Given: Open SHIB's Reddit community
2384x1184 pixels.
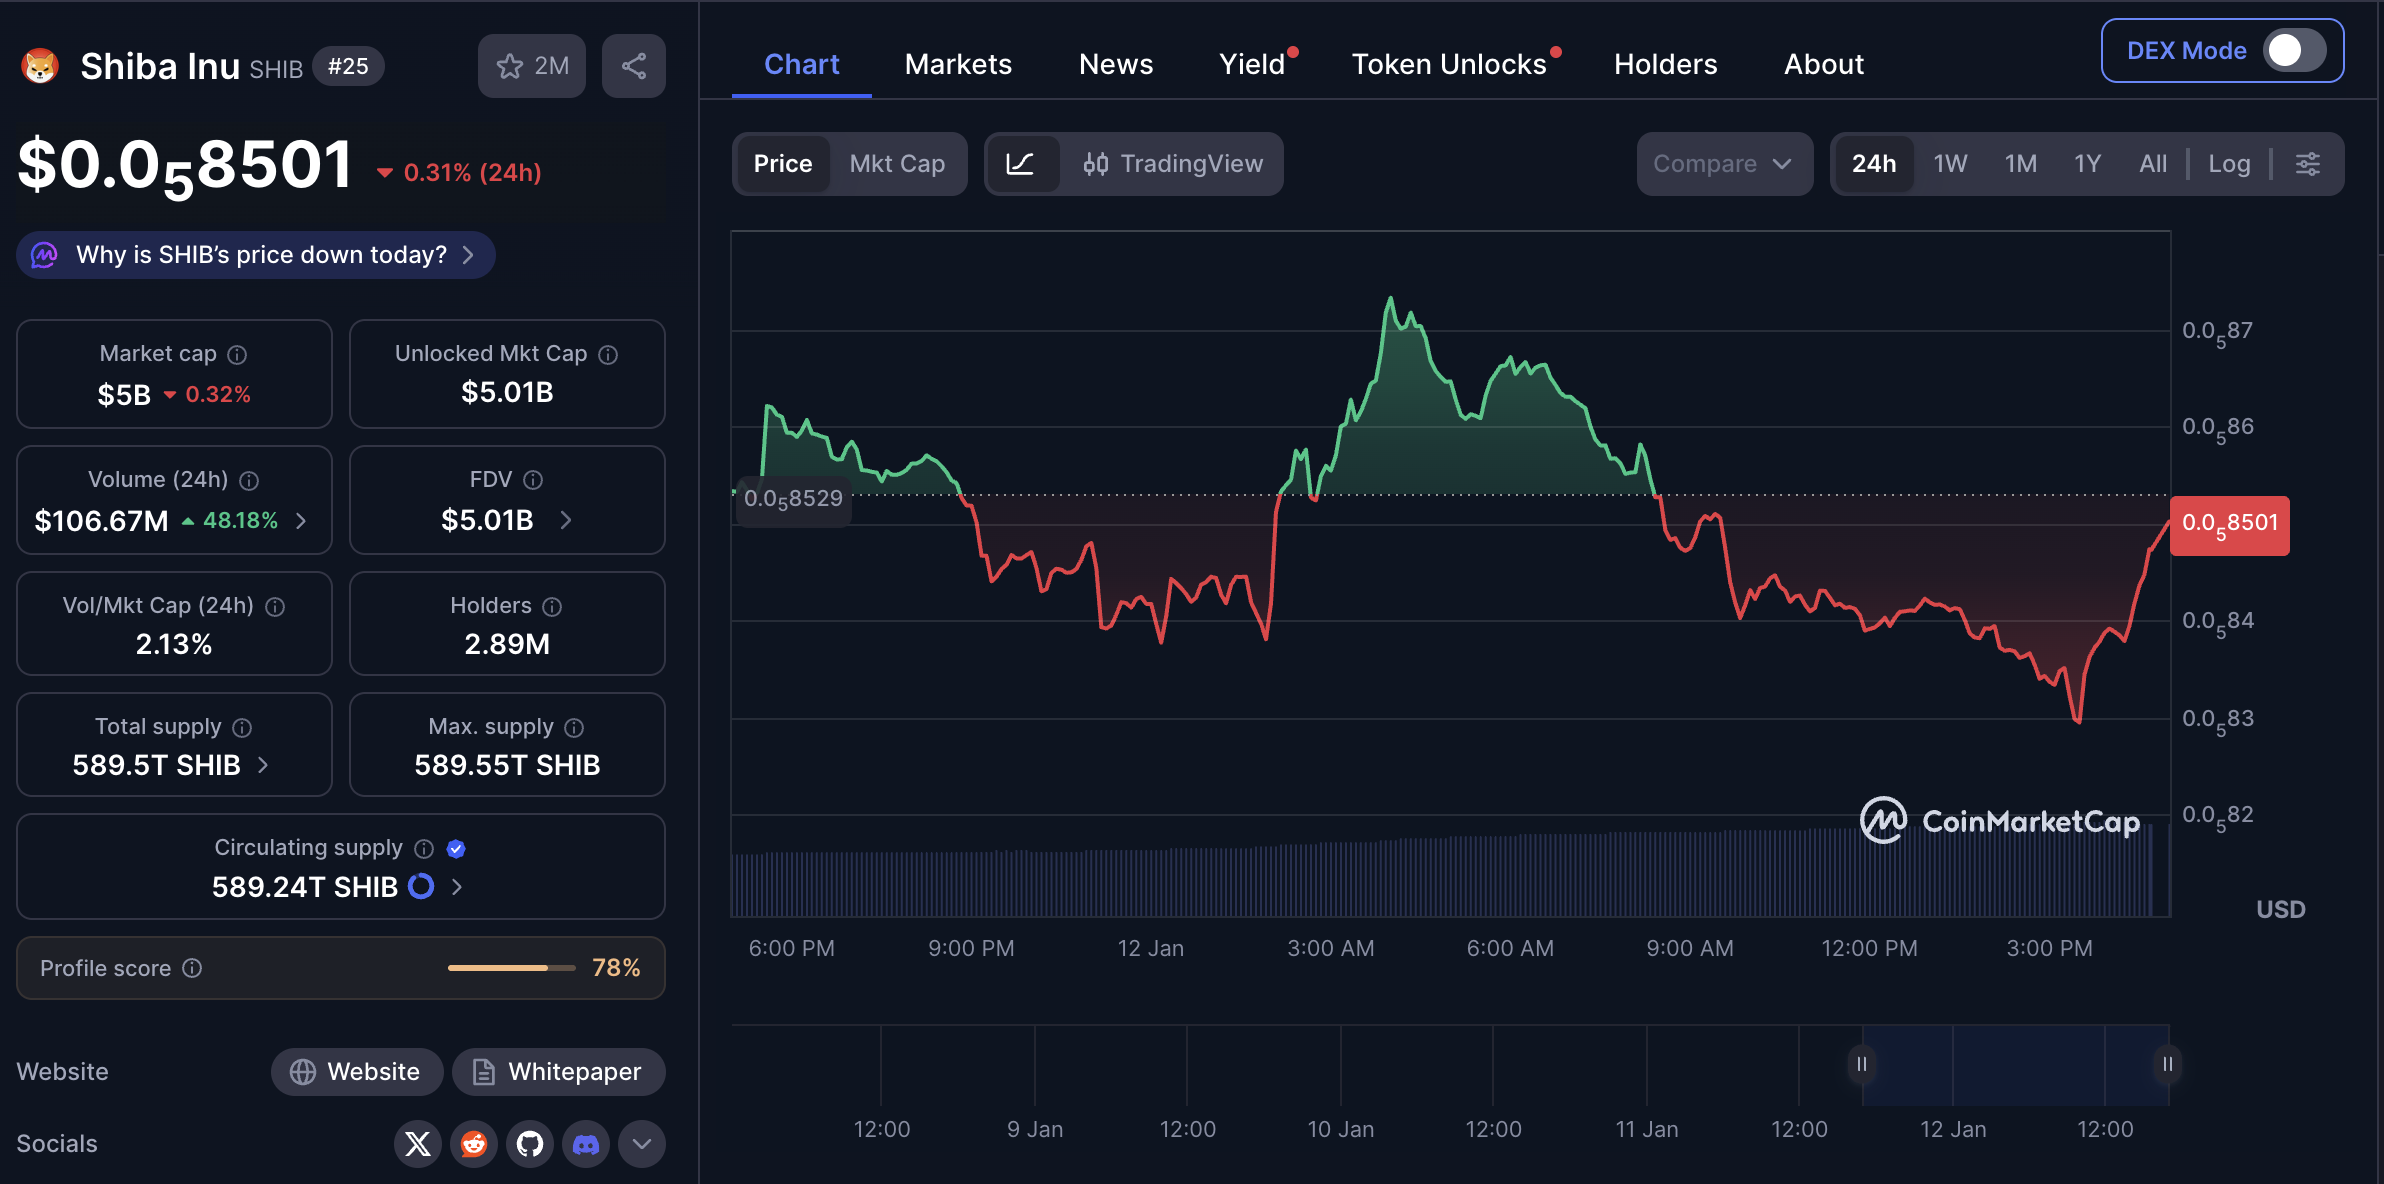Looking at the screenshot, I should point(474,1144).
